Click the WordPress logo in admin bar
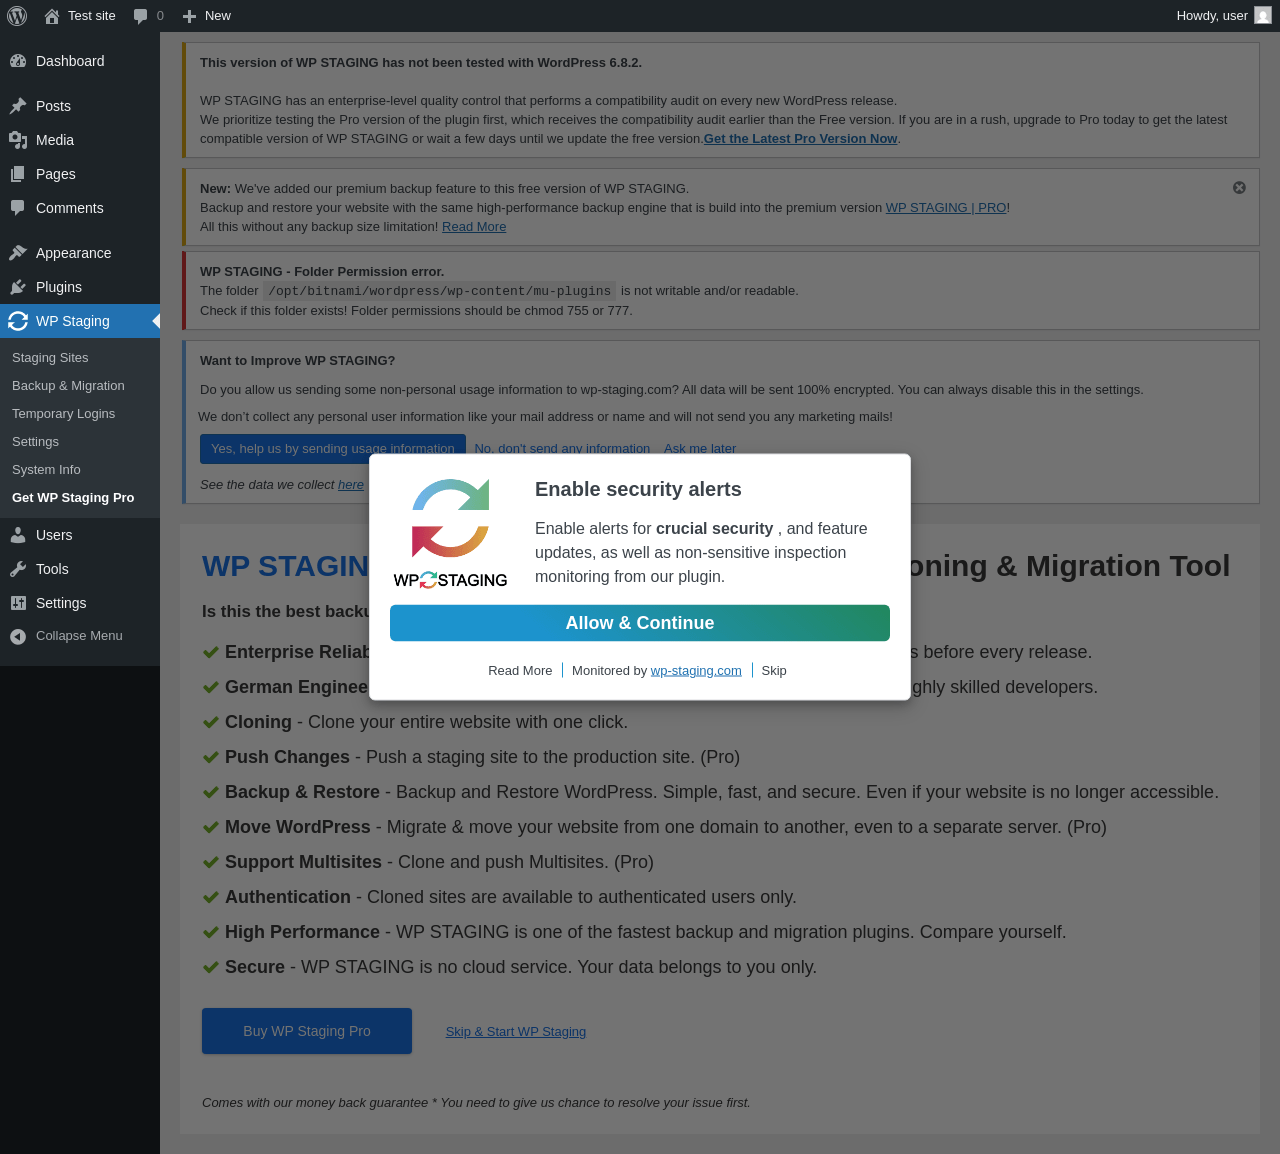 [x=17, y=16]
